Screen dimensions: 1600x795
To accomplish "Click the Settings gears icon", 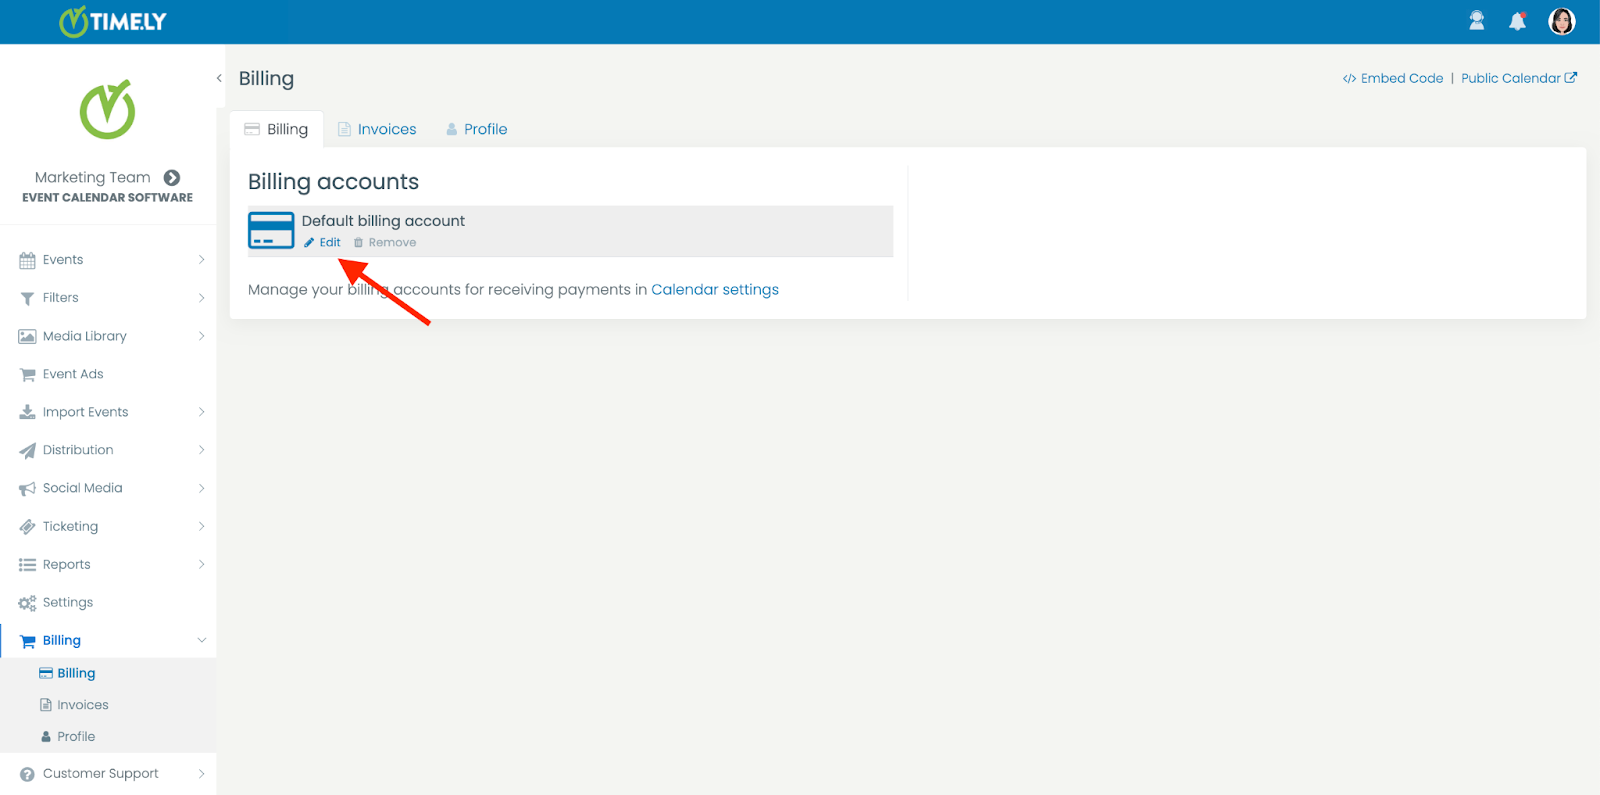I will (x=27, y=603).
